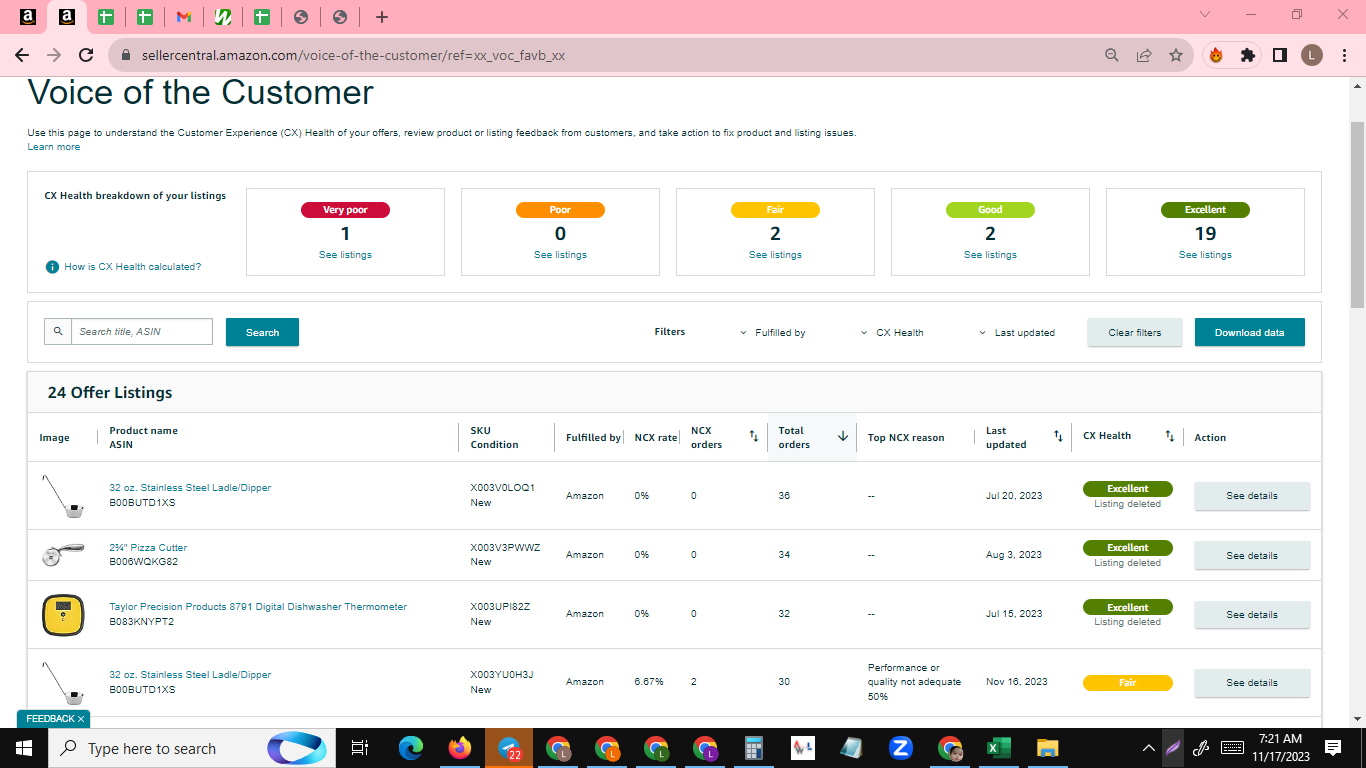1366x768 pixels.
Task: Open File Explorer from taskbar
Action: click(1047, 748)
